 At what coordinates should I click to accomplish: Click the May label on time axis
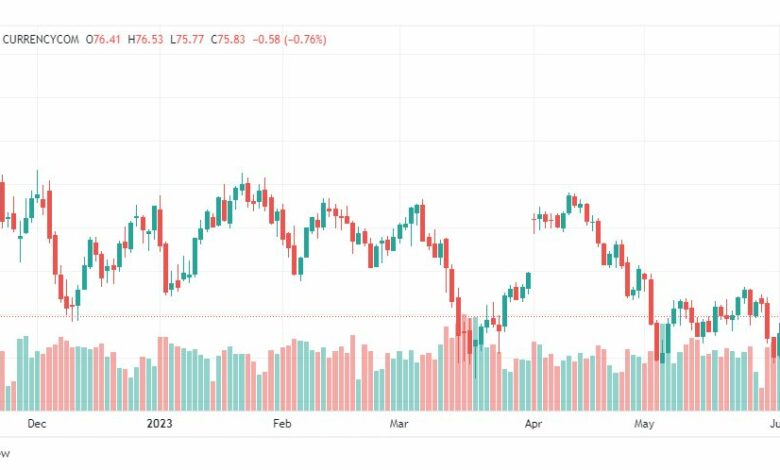click(x=644, y=424)
